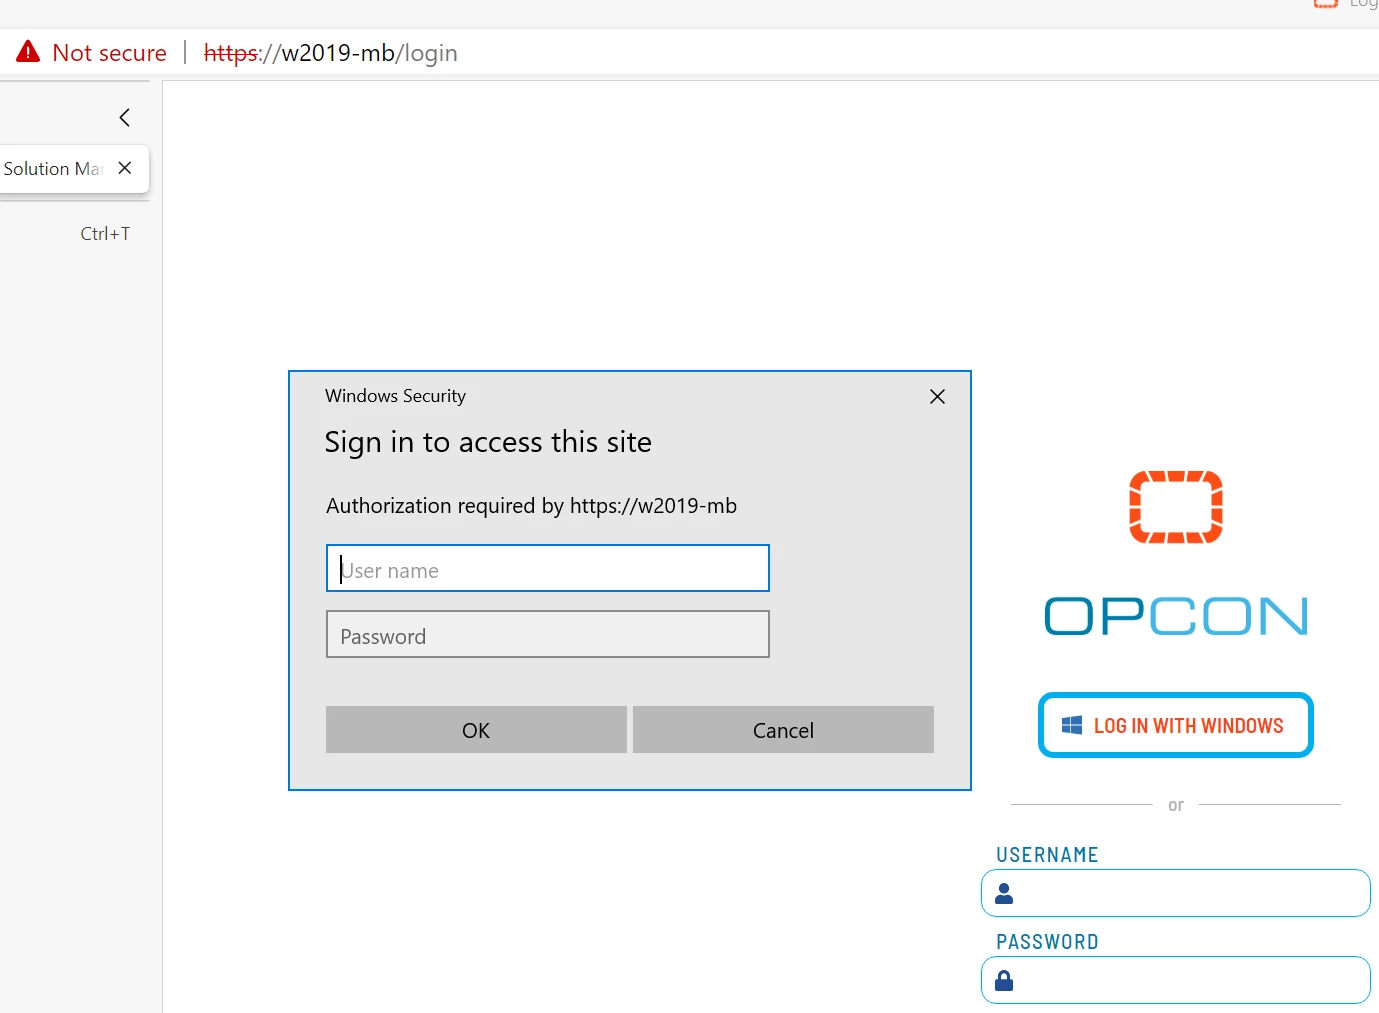This screenshot has height=1013, width=1379.
Task: Click the Log In With Windows button
Action: tap(1176, 725)
